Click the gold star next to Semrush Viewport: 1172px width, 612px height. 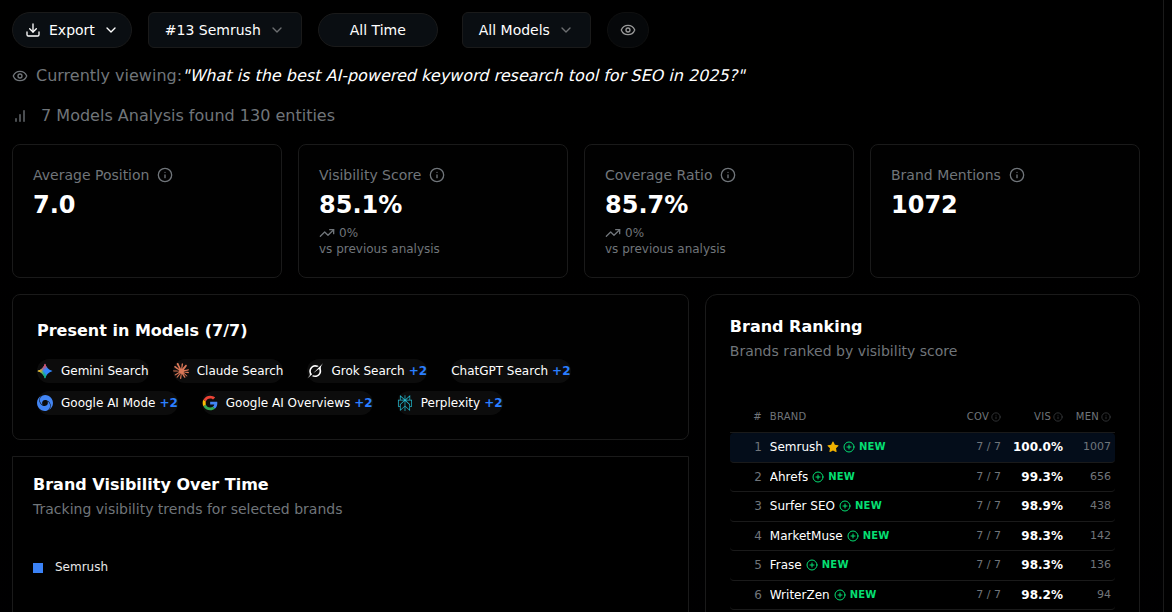point(833,447)
